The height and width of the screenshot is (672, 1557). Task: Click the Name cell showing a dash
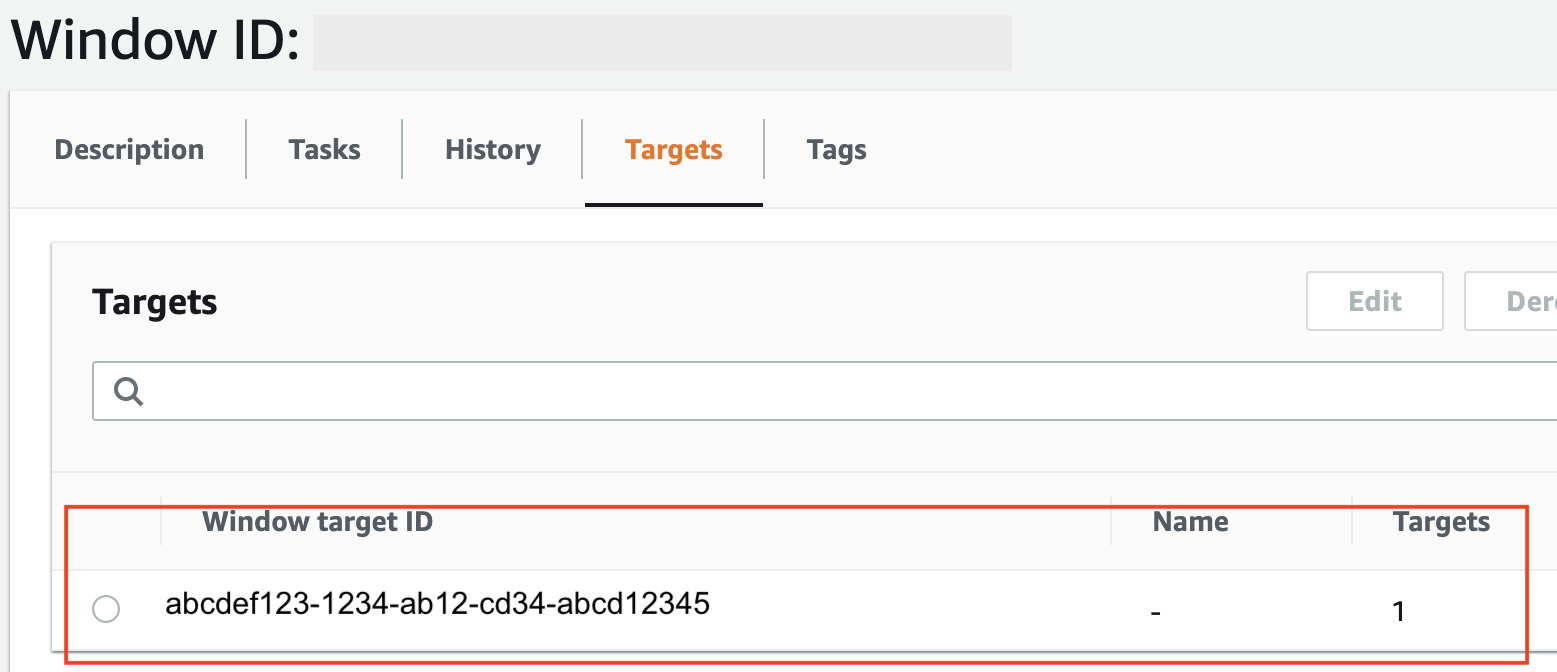tap(1156, 609)
